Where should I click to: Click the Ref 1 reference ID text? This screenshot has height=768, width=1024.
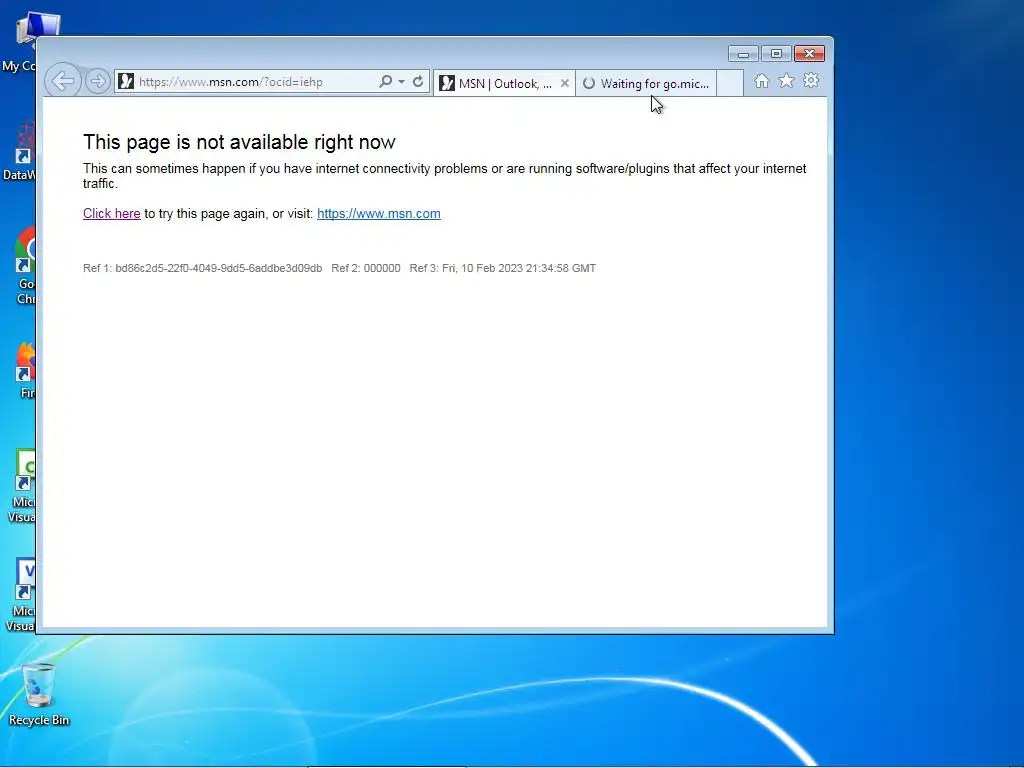(202, 268)
